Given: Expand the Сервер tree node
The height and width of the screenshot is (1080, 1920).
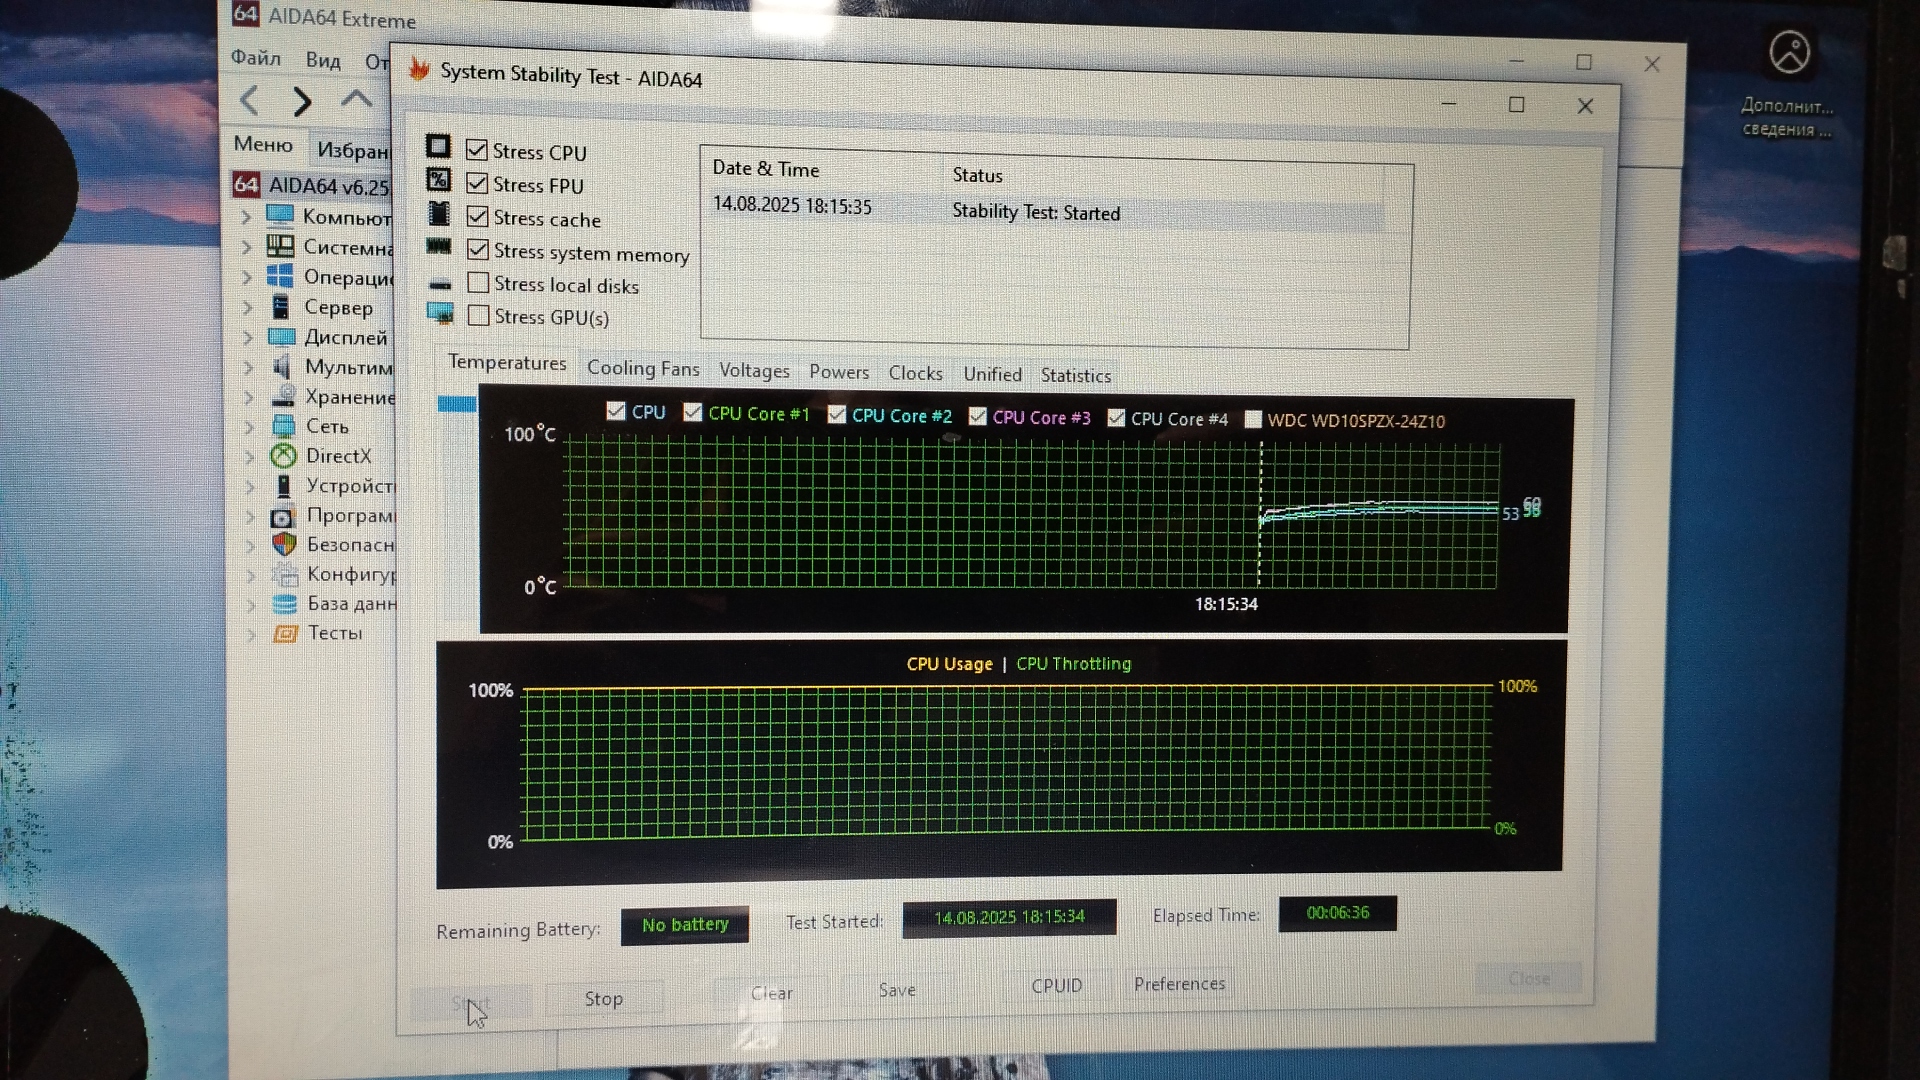Looking at the screenshot, I should 247,307.
